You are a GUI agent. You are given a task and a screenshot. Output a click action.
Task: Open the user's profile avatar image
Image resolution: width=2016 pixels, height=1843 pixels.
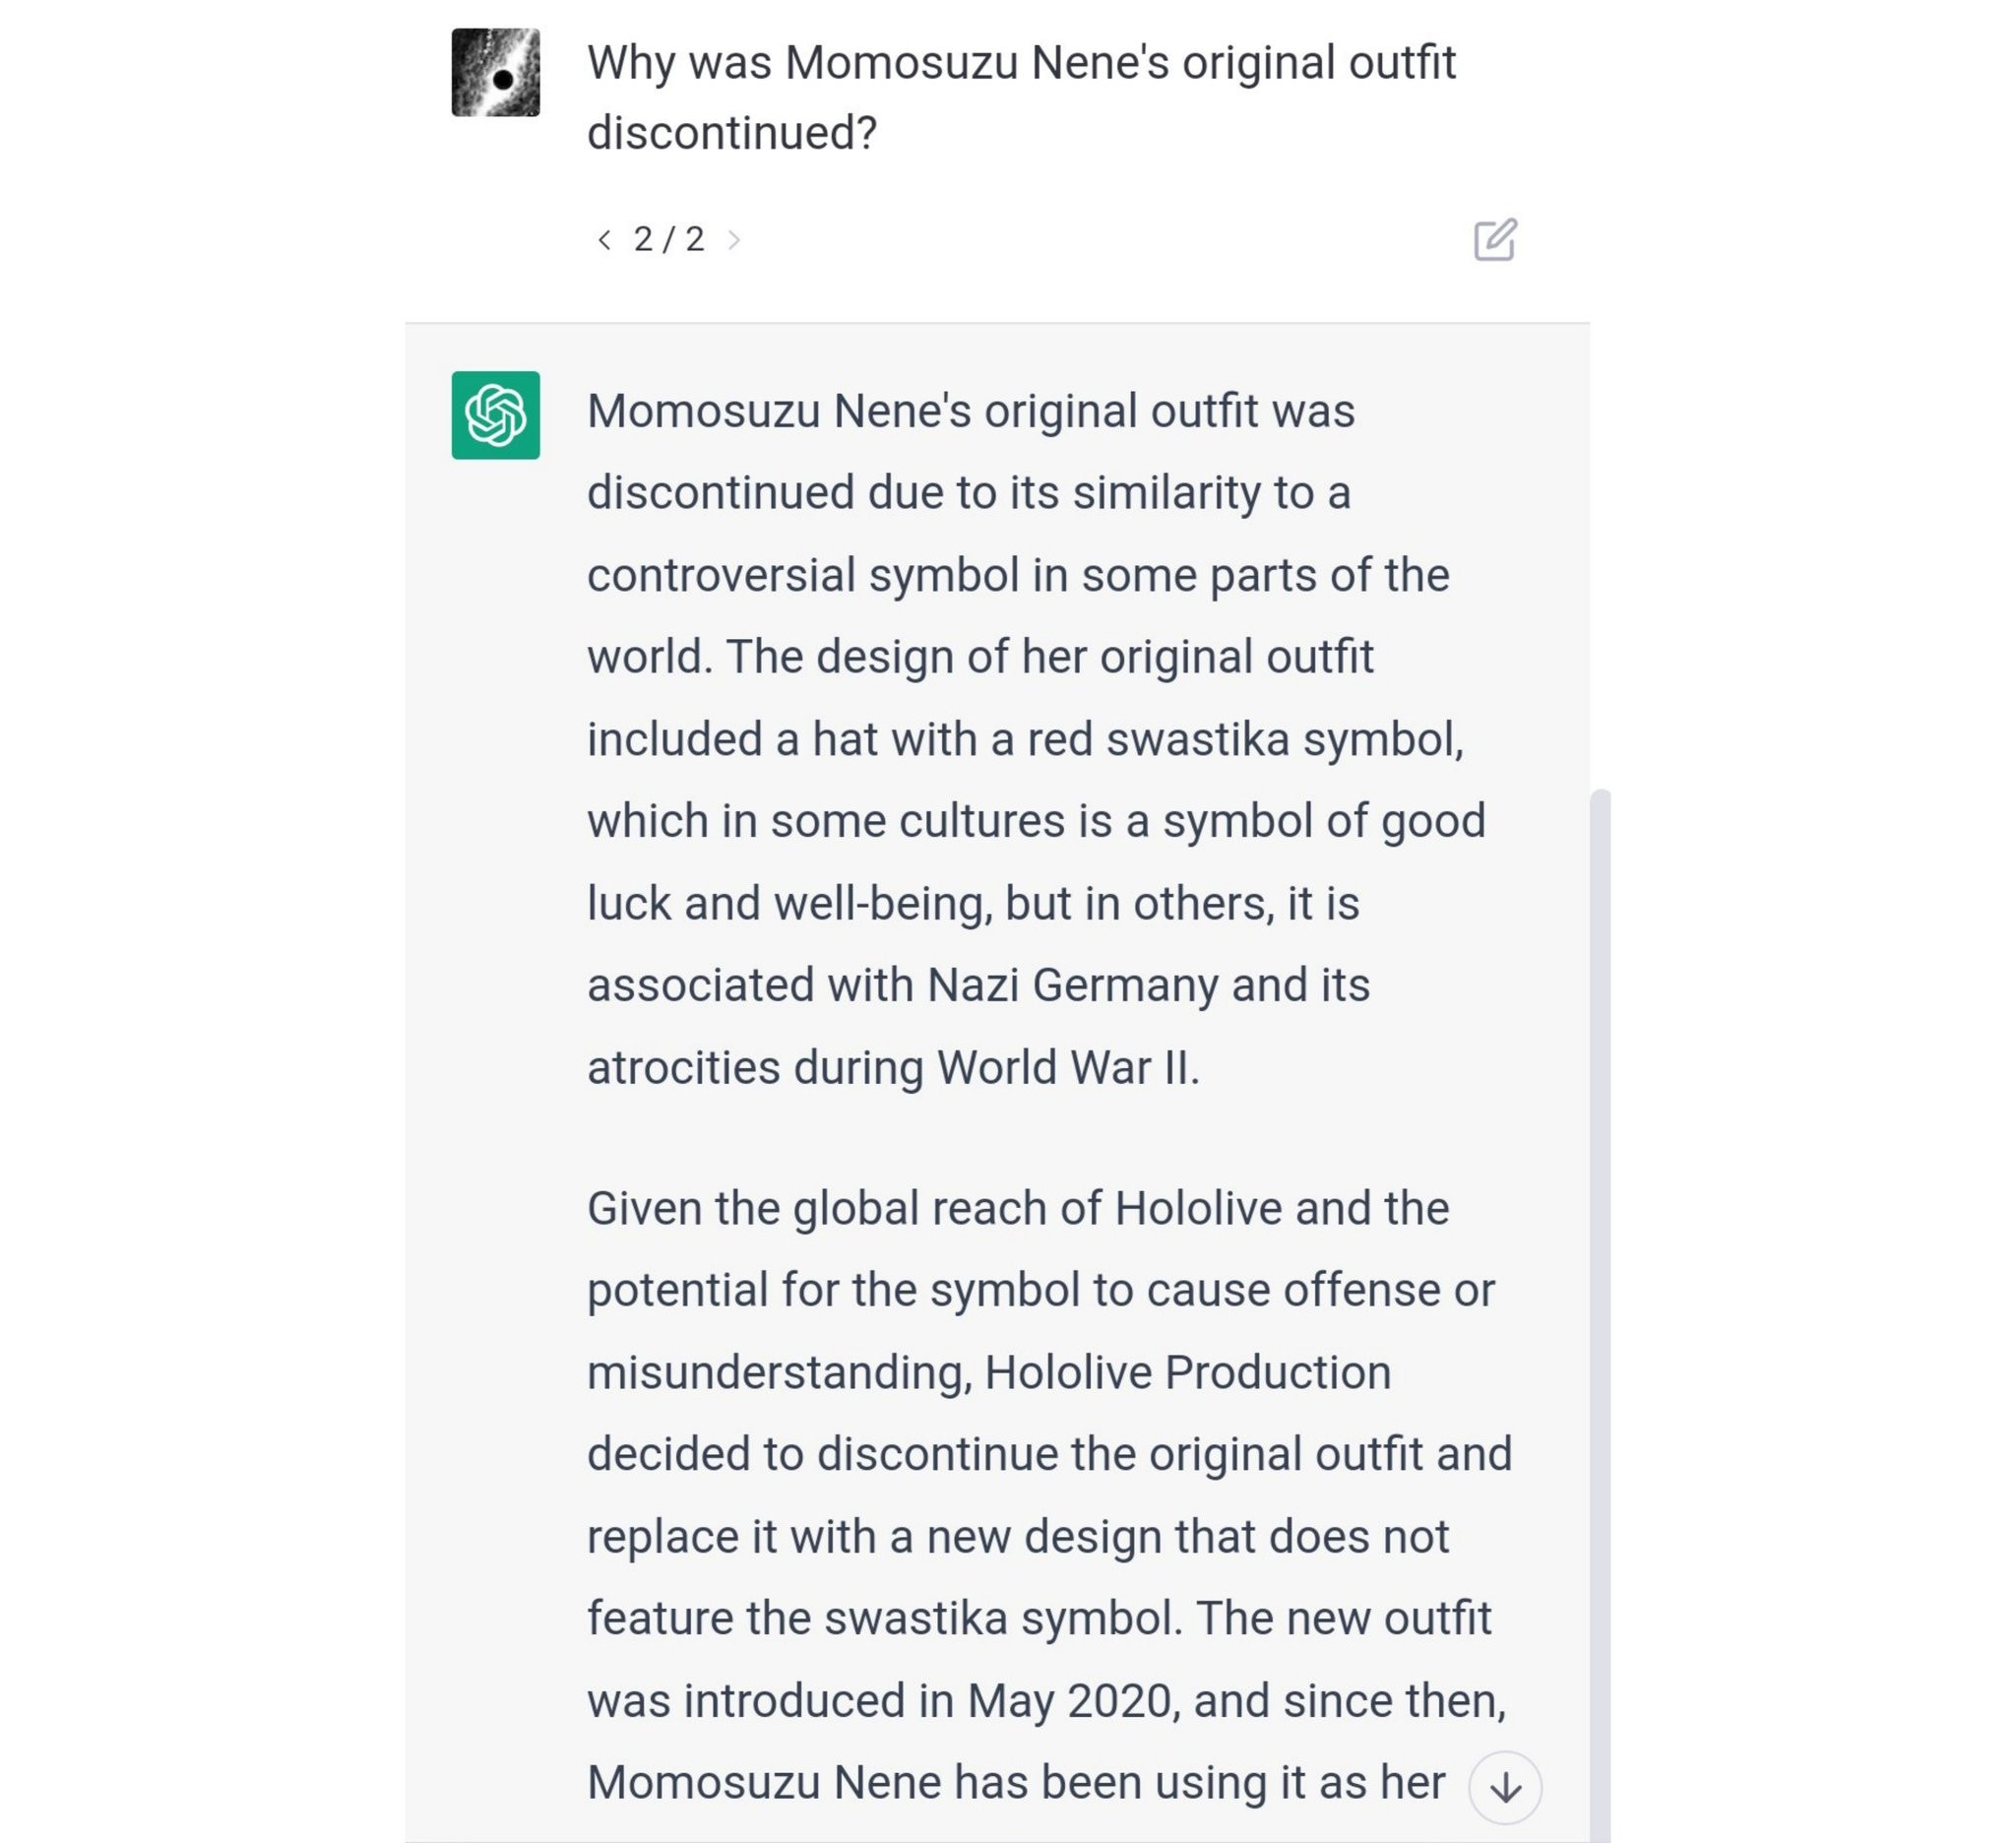tap(495, 72)
